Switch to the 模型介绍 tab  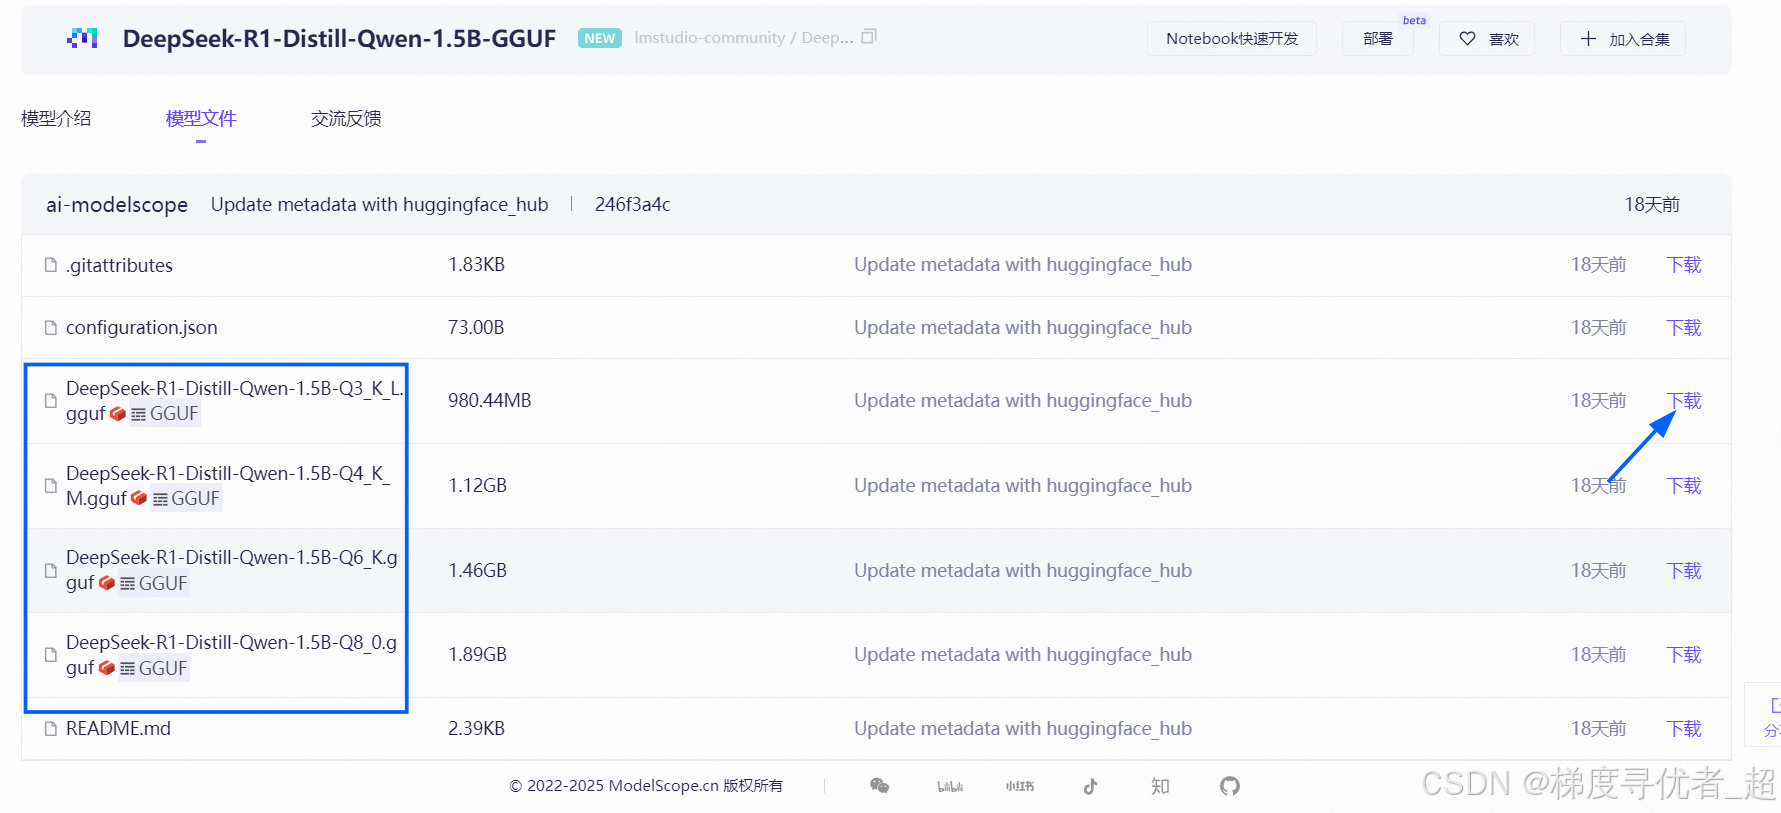(x=56, y=118)
